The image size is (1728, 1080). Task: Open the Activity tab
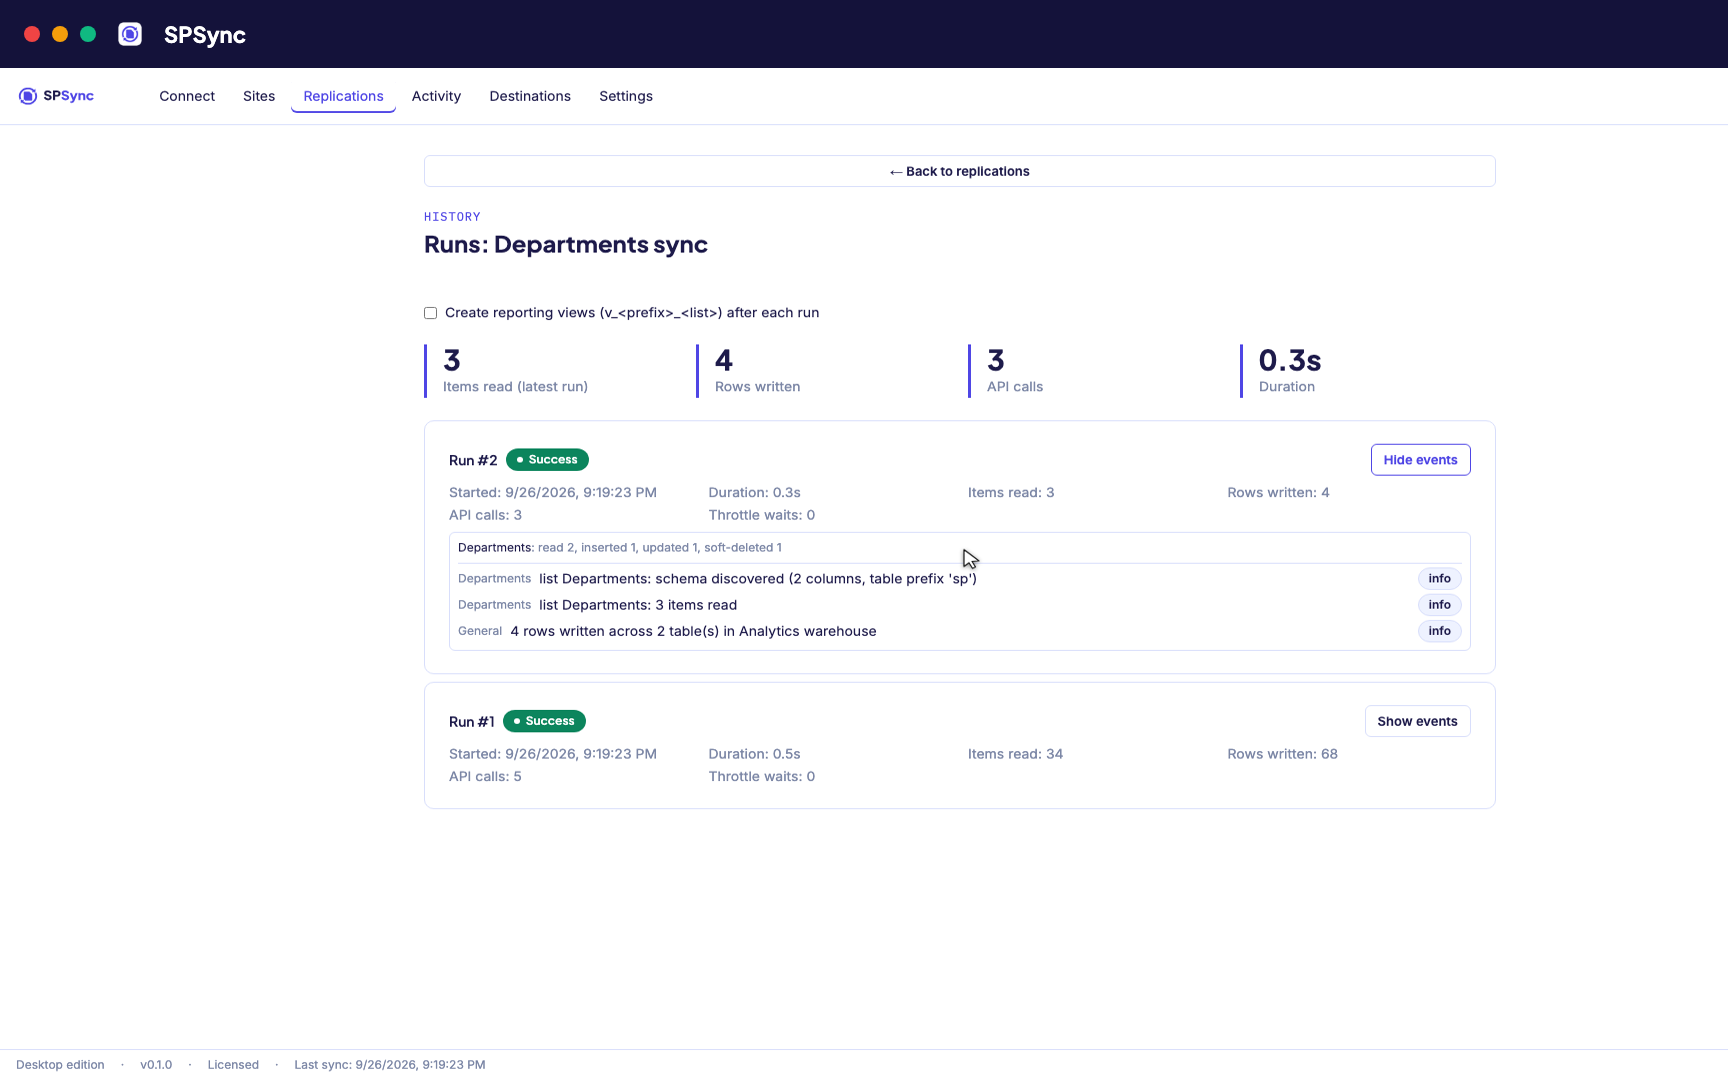pos(436,96)
